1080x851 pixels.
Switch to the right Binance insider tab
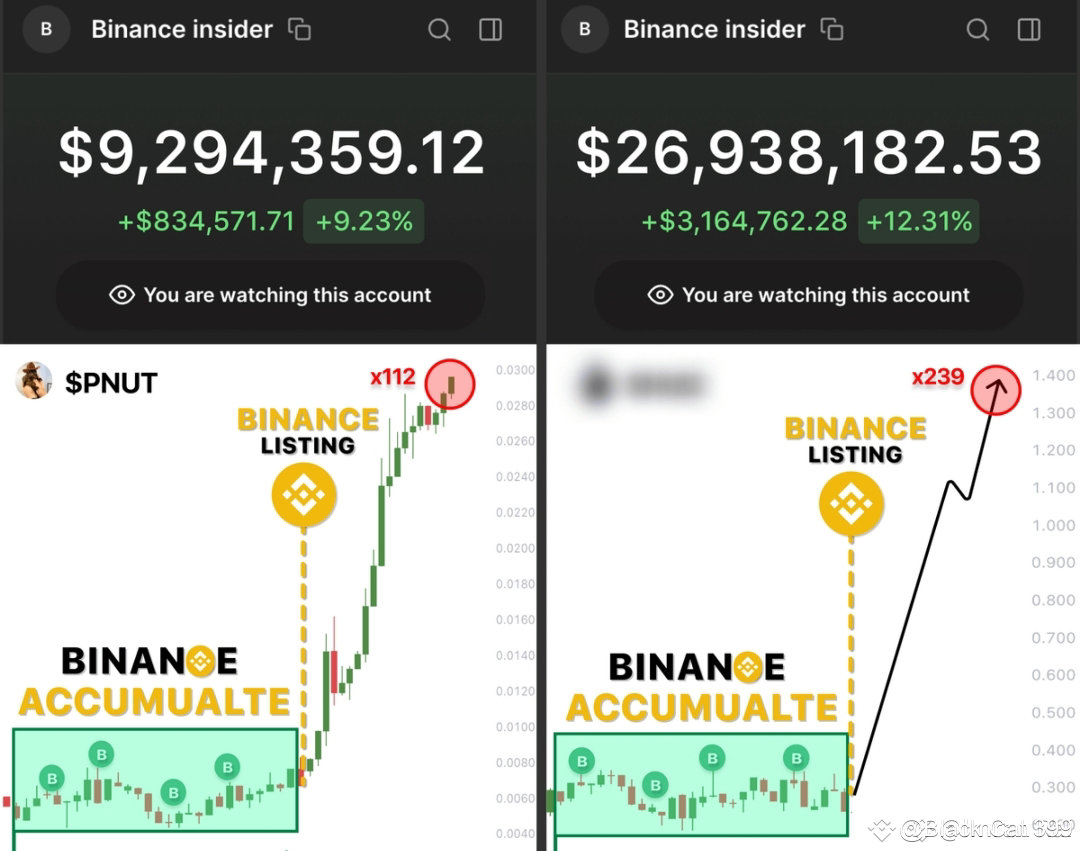coord(714,29)
